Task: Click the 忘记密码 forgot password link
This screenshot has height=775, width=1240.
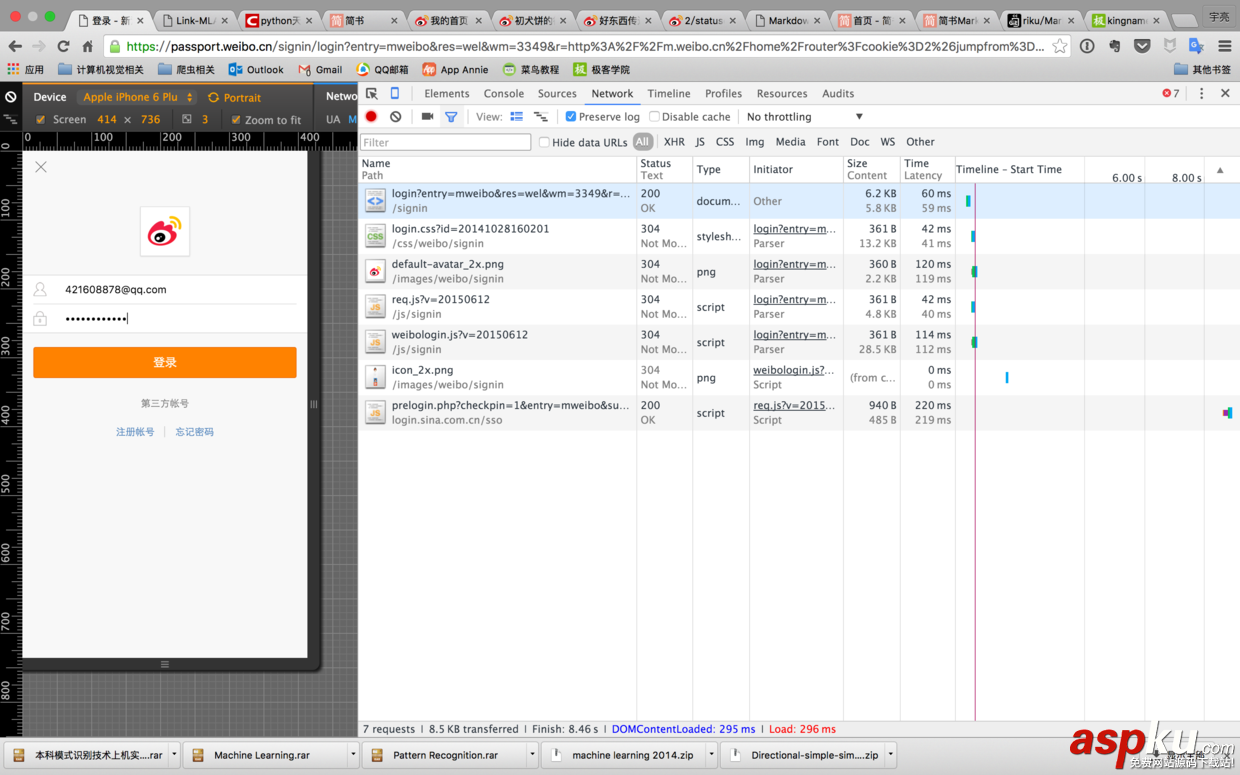Action: [195, 432]
